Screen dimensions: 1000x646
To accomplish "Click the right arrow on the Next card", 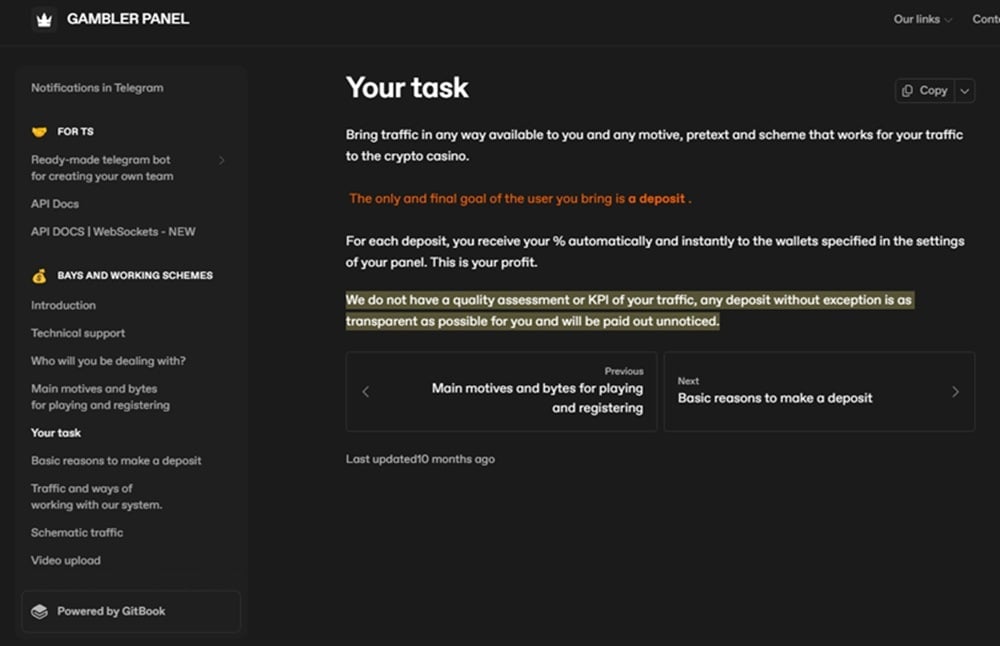I will coord(957,391).
